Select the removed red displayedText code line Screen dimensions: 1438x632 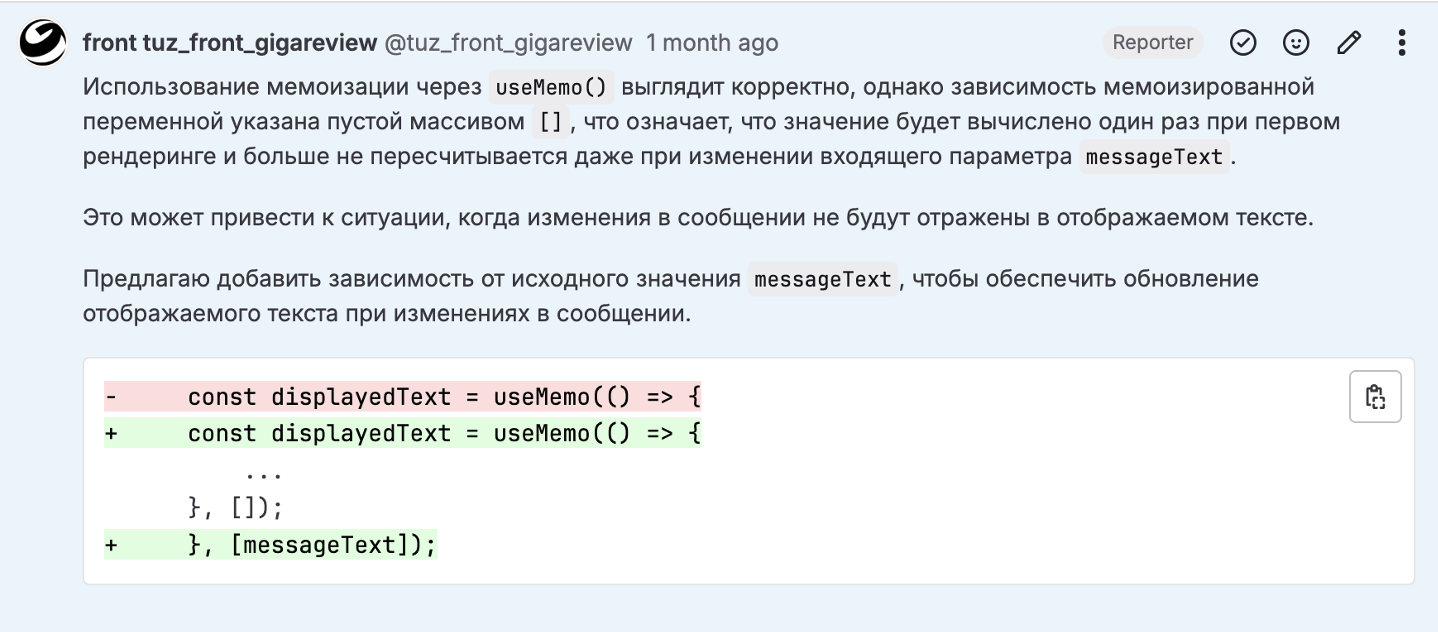coord(403,397)
